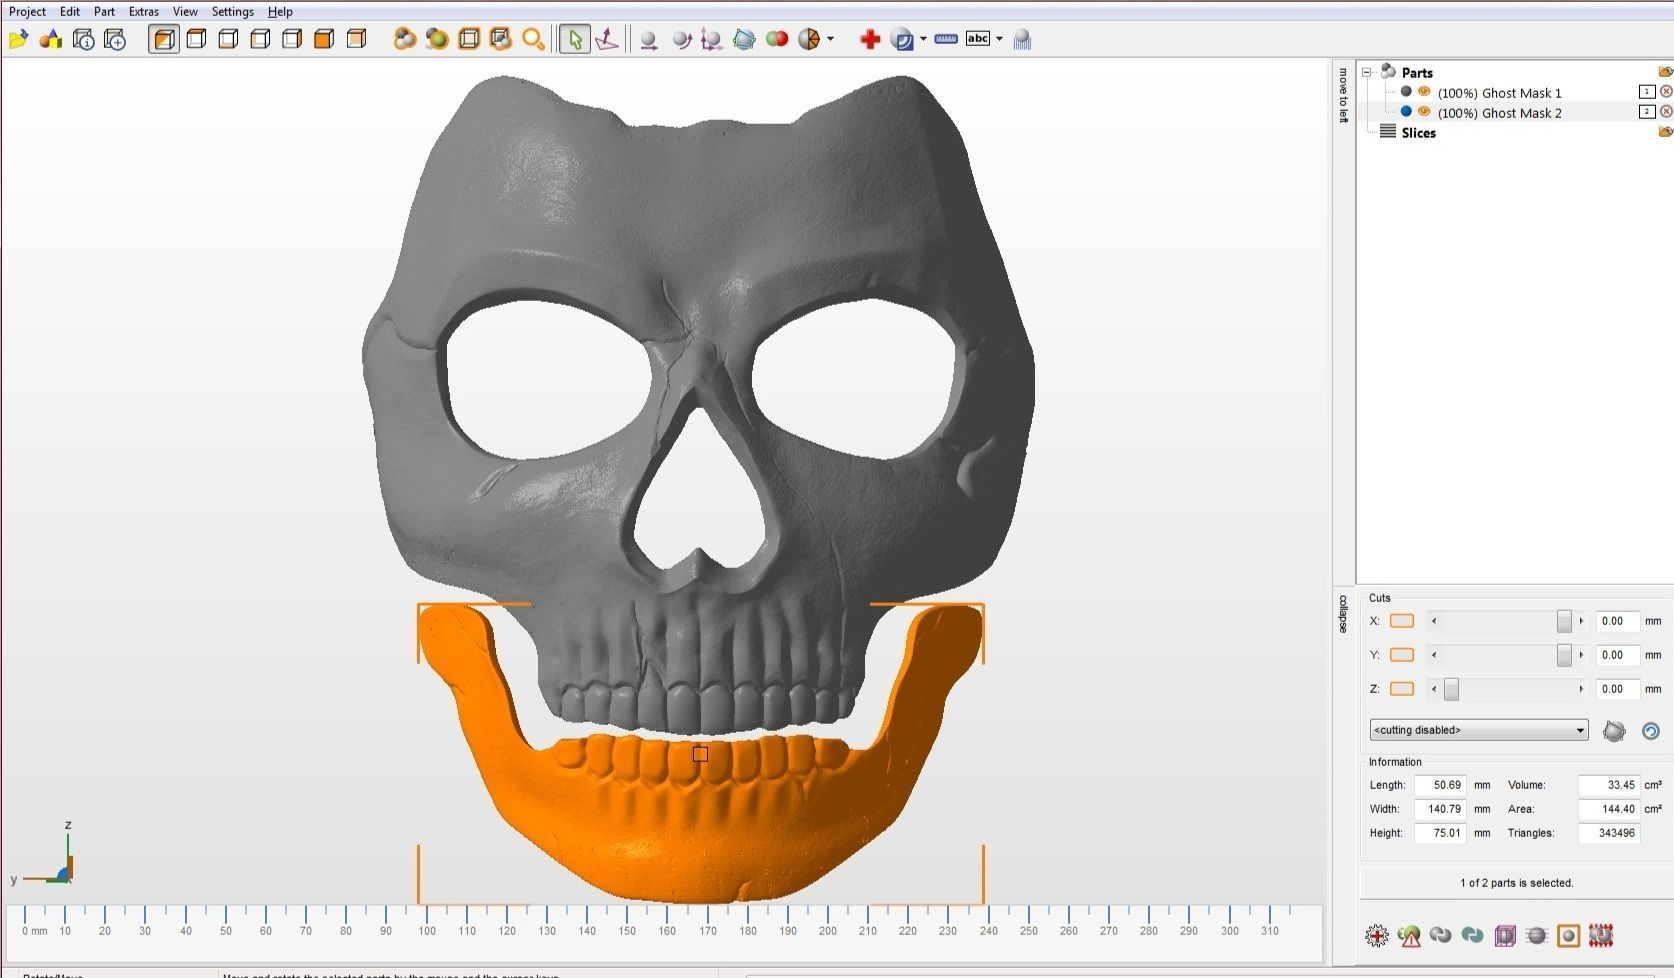The image size is (1674, 978).
Task: Open the View menu
Action: coord(185,11)
